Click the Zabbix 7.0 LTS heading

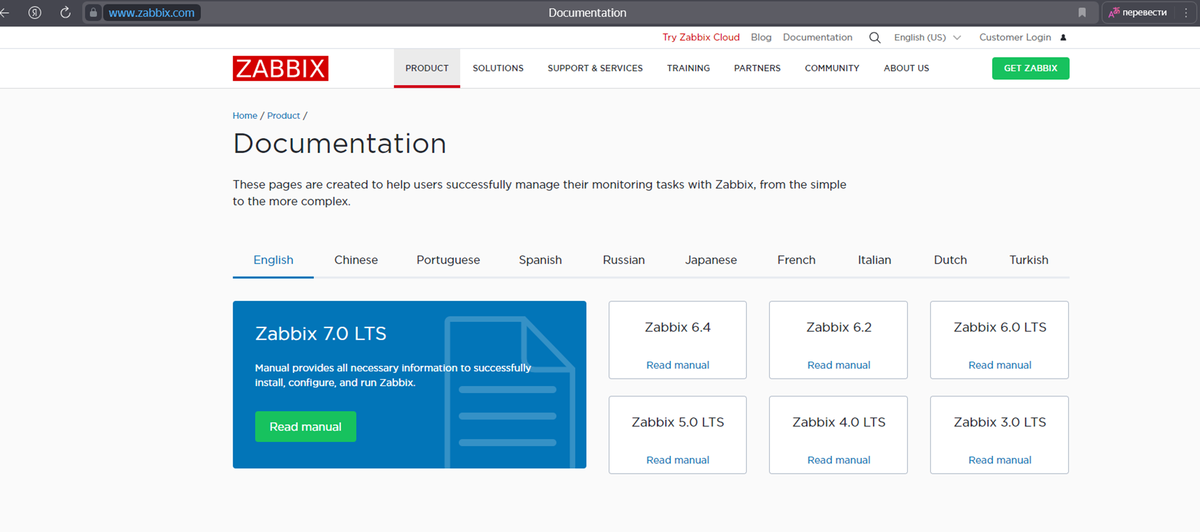pyautogui.click(x=320, y=334)
